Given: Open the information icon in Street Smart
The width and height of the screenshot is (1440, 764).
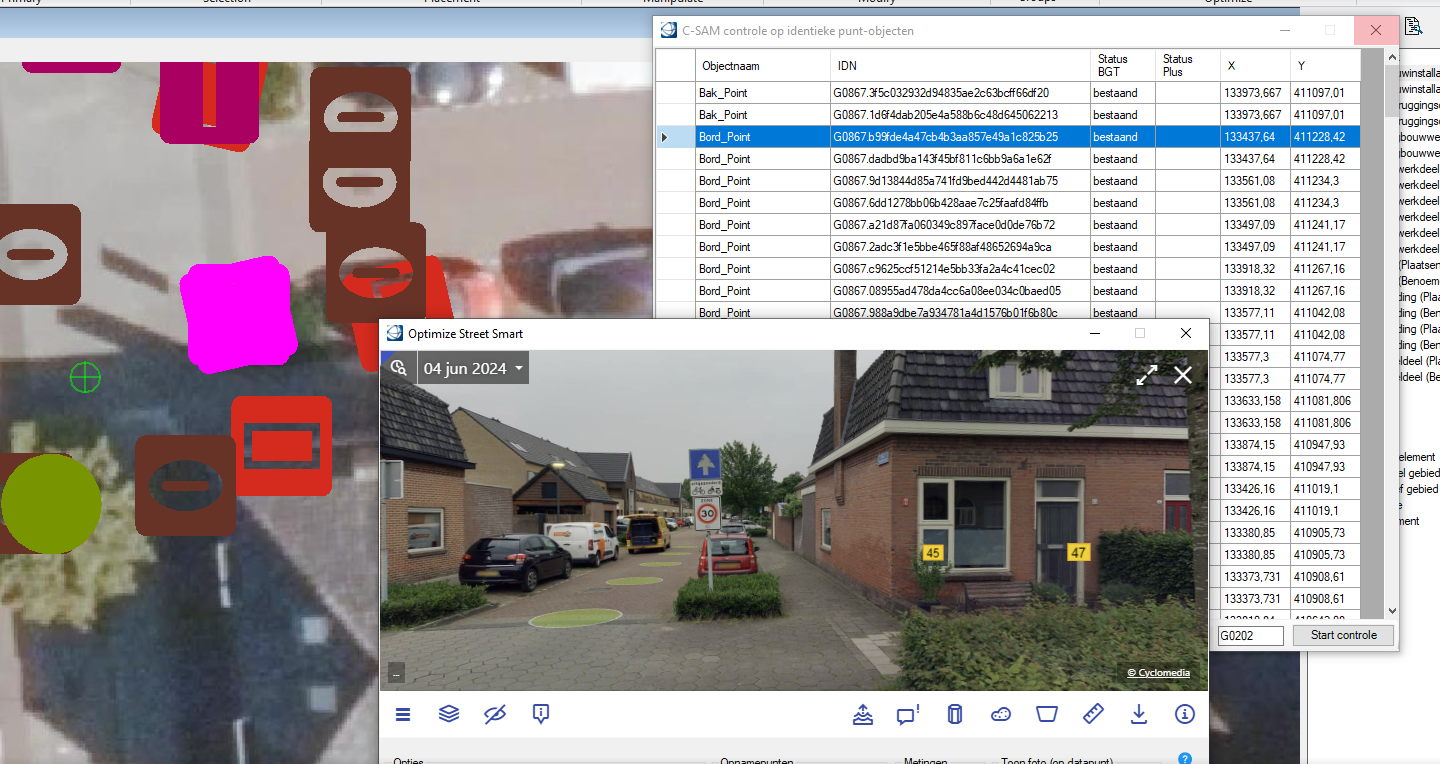Looking at the screenshot, I should coord(1184,714).
